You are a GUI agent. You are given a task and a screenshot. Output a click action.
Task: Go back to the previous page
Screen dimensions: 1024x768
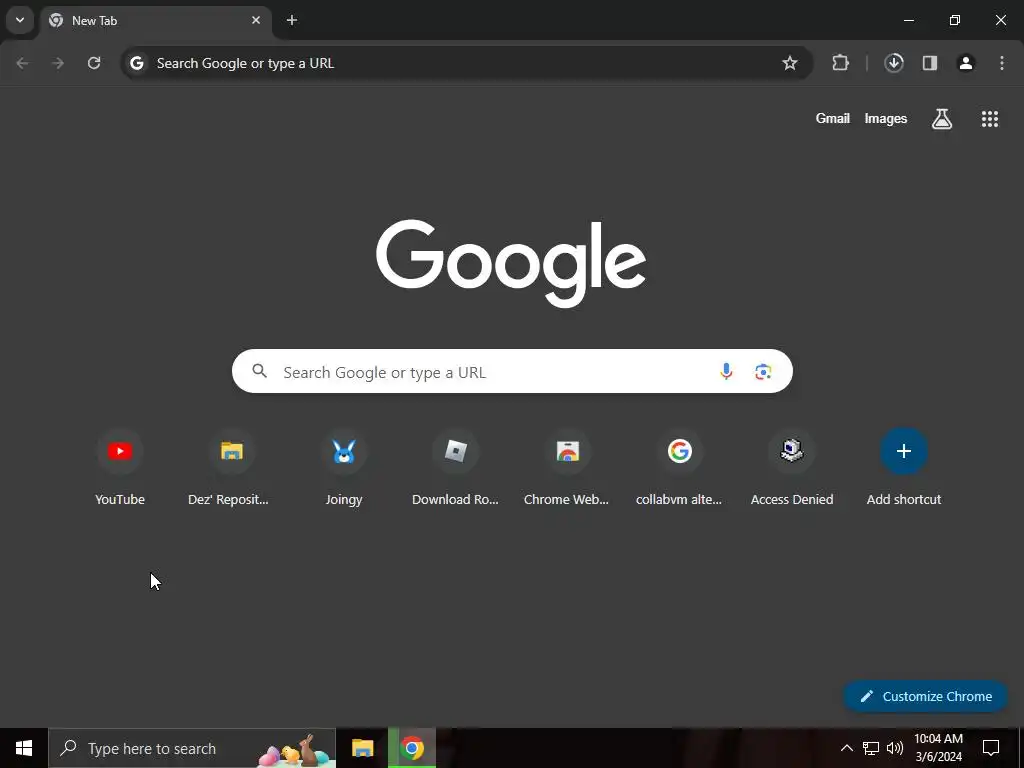coord(22,63)
